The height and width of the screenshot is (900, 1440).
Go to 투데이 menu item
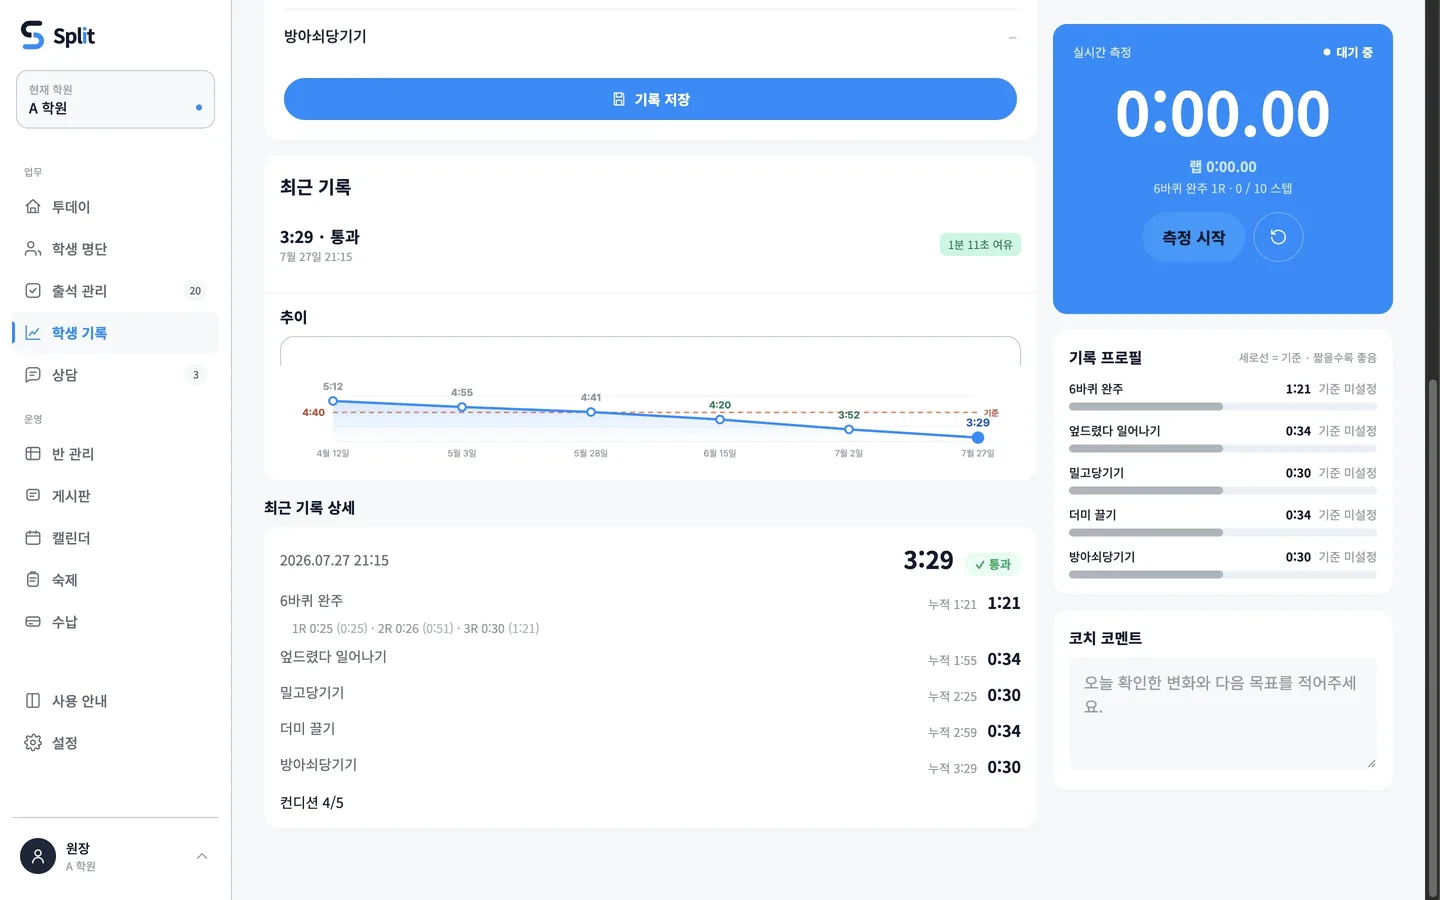115,207
